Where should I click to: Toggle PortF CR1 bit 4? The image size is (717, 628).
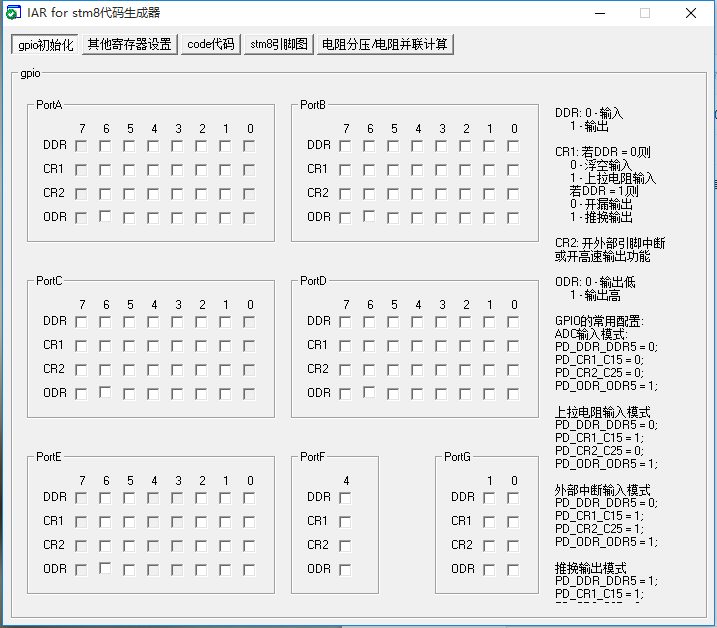345,522
